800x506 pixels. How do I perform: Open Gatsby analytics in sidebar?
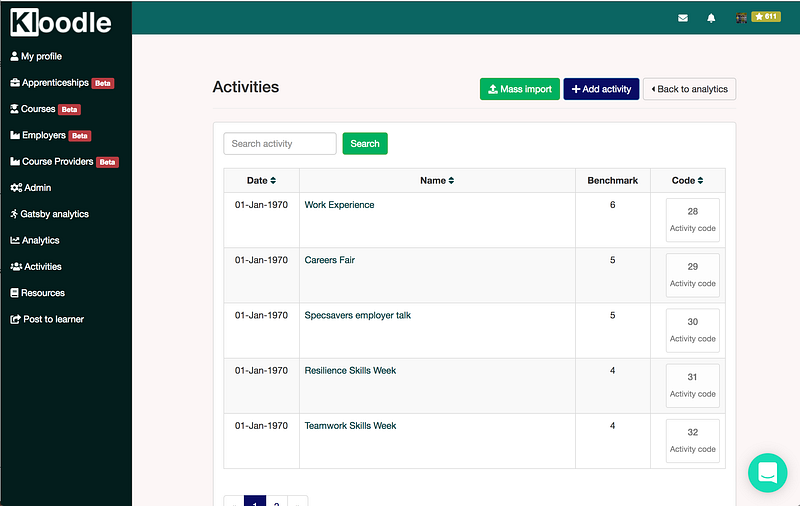point(49,214)
